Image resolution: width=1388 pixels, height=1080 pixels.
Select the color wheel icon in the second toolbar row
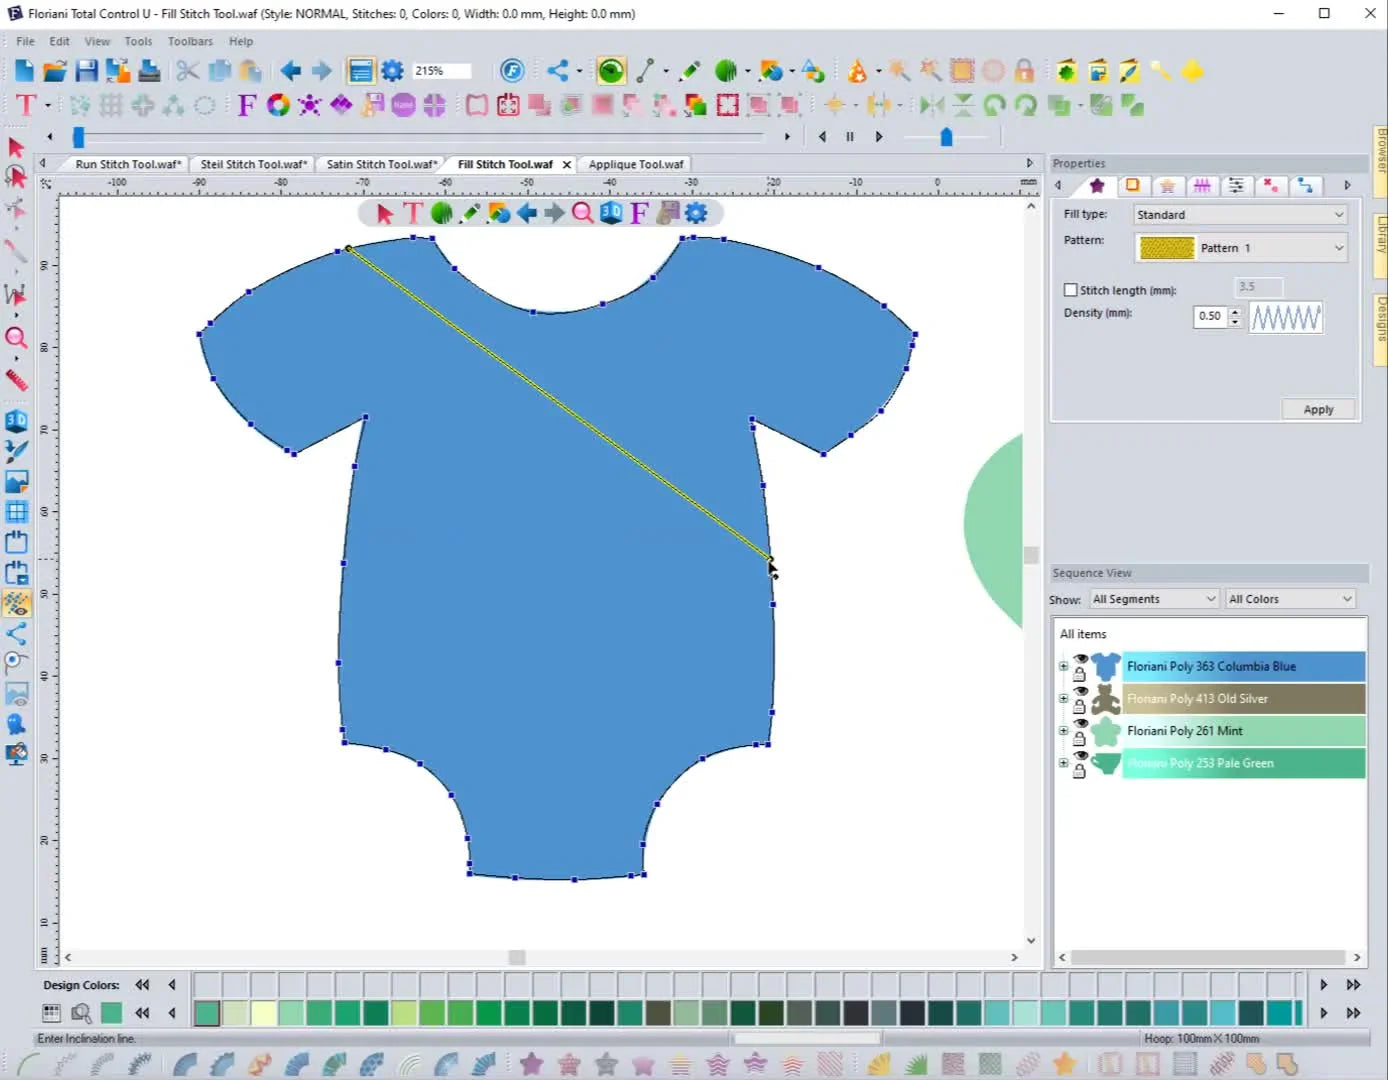click(278, 104)
